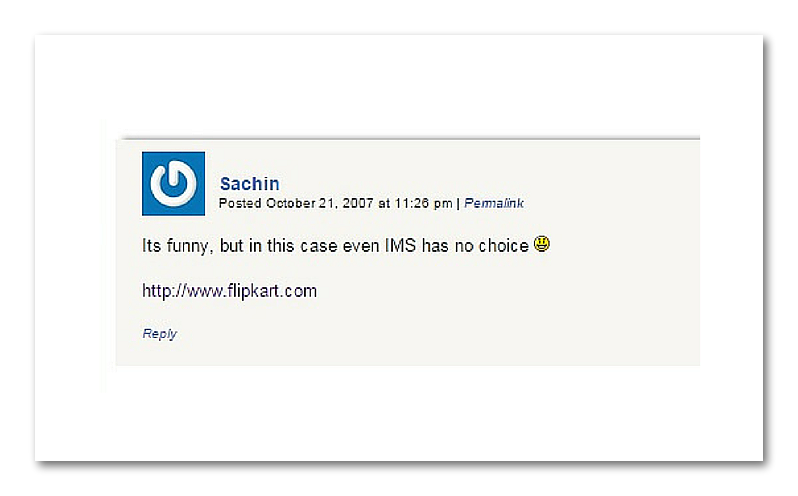Image resolution: width=798 pixels, height=496 pixels.
Task: Click the word 'IMS' in the comment
Action: point(401,245)
